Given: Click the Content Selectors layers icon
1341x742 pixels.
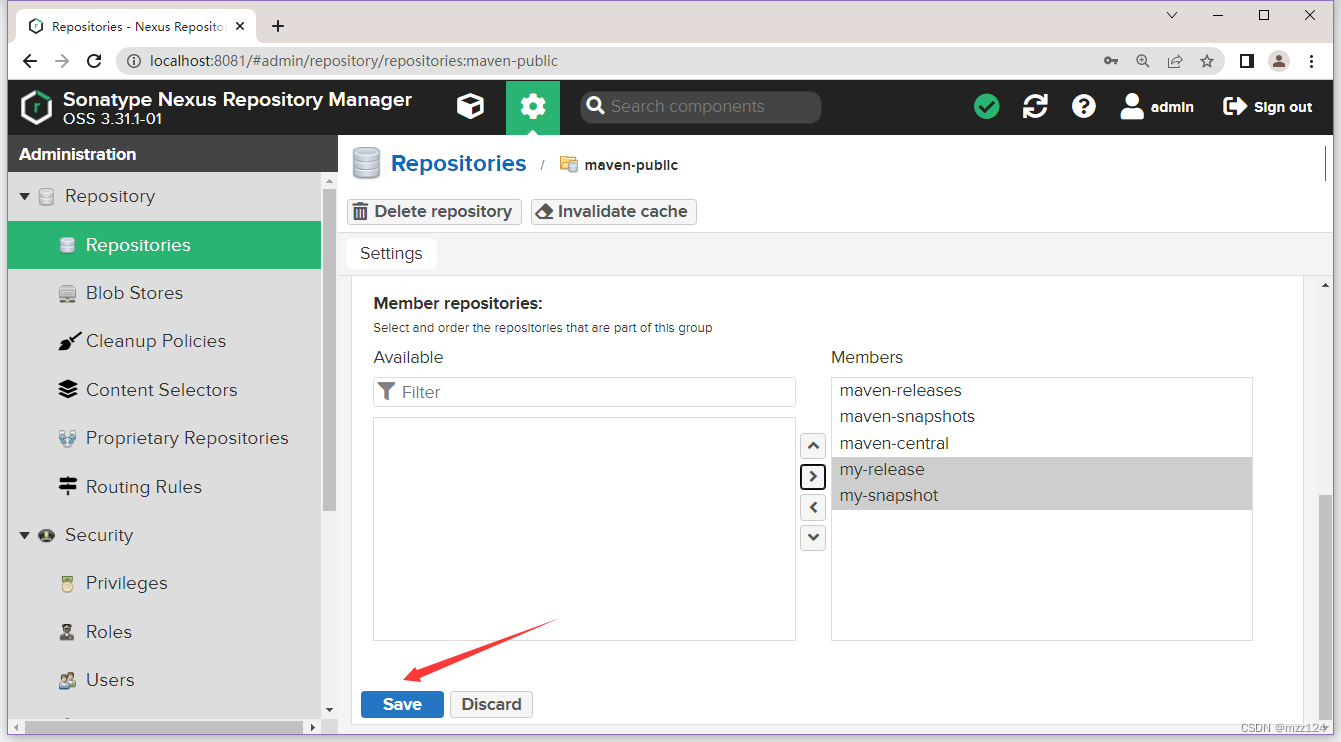Looking at the screenshot, I should (x=68, y=390).
